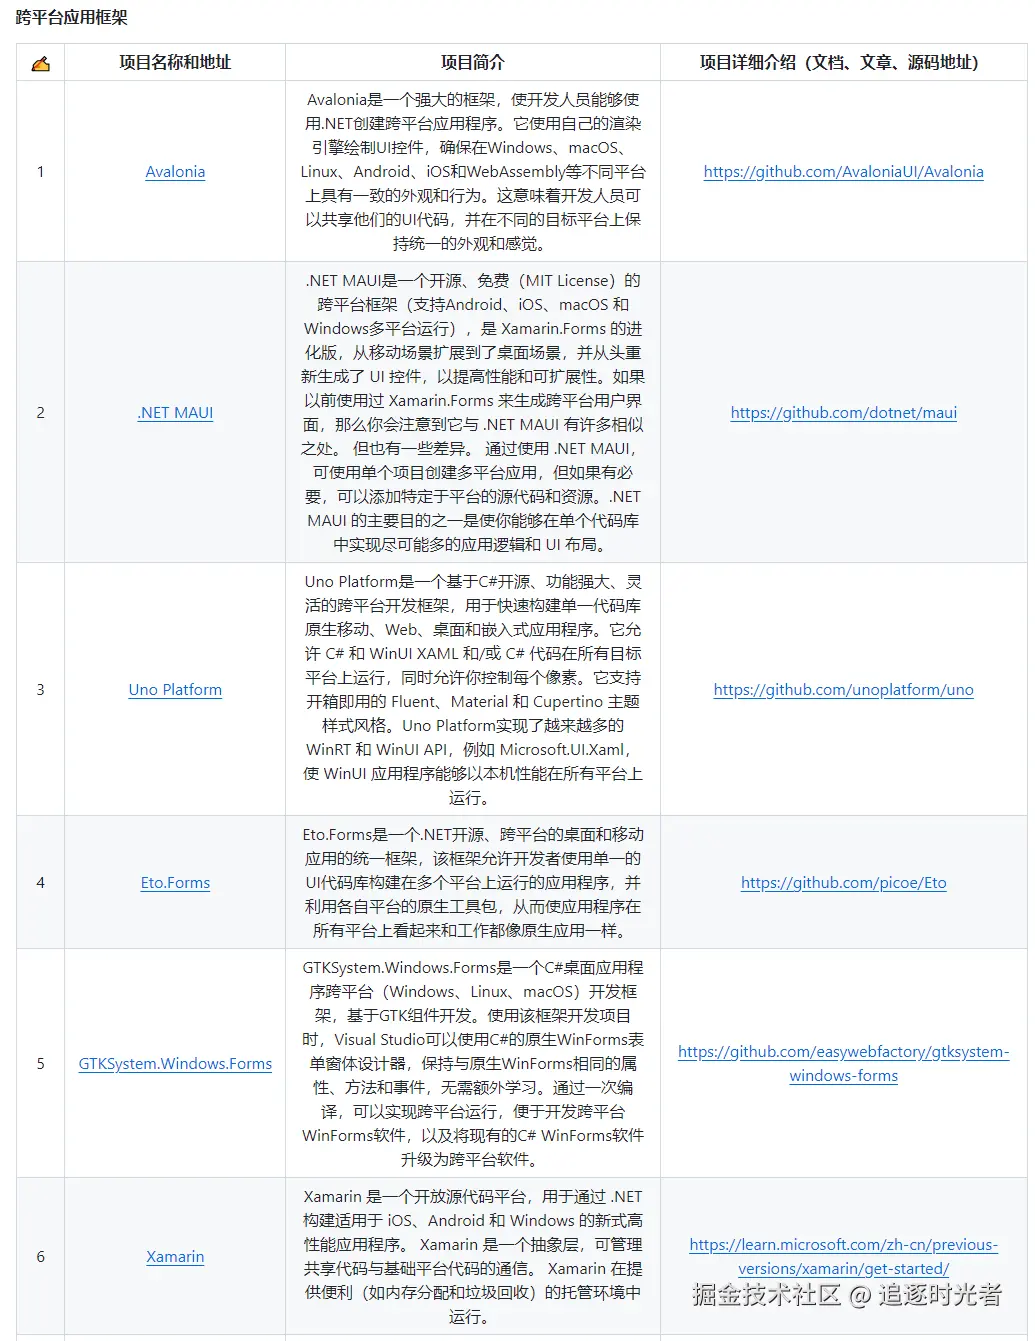The width and height of the screenshot is (1035, 1341).
Task: Visit the easywebfactory gtksystem-windows-forms URL
Action: pyautogui.click(x=843, y=1064)
